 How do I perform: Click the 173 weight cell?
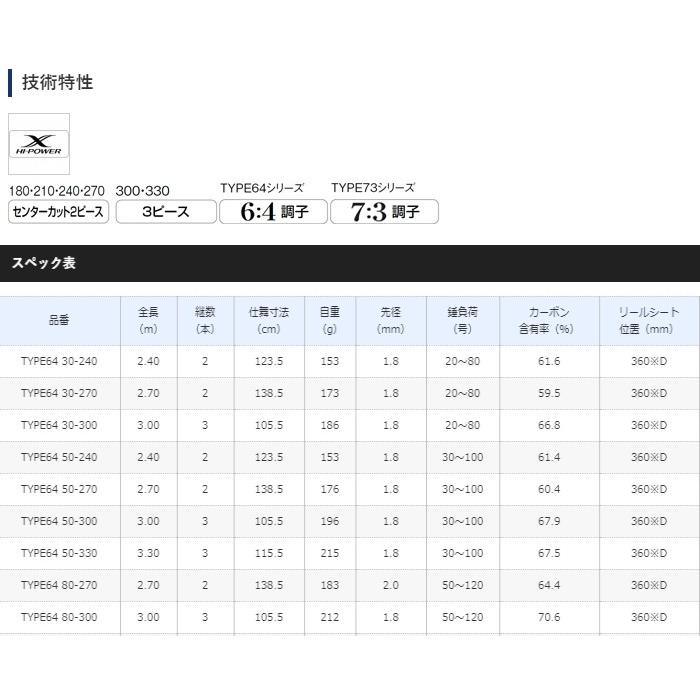point(330,393)
